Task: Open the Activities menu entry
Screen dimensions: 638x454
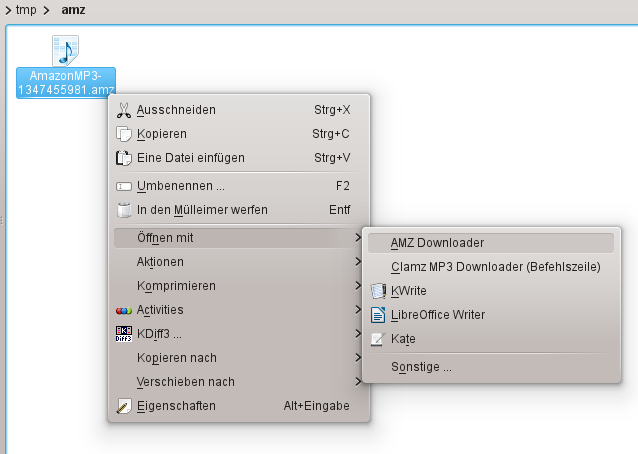Action: point(239,310)
